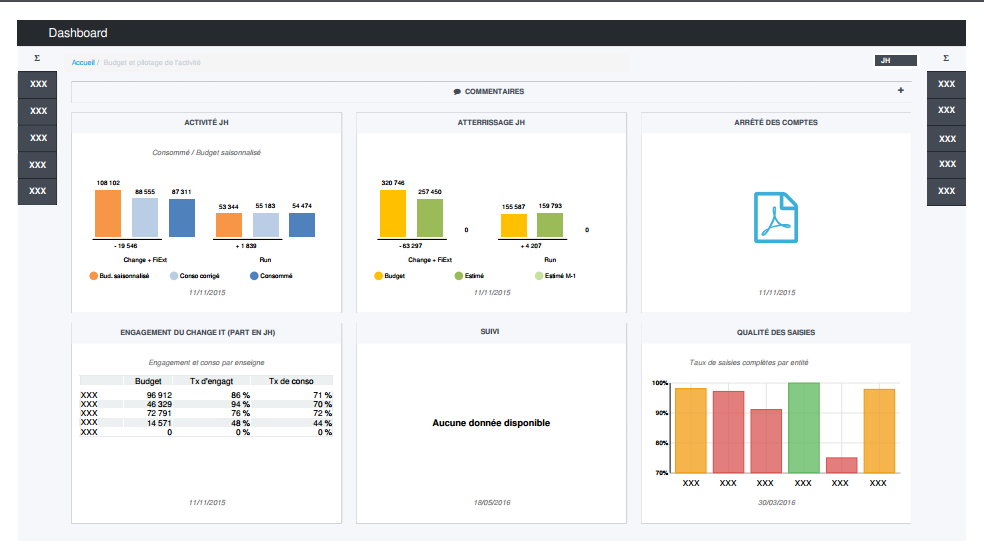Click the light blue bar labeled 88 555
The image size is (984, 559).
click(145, 218)
